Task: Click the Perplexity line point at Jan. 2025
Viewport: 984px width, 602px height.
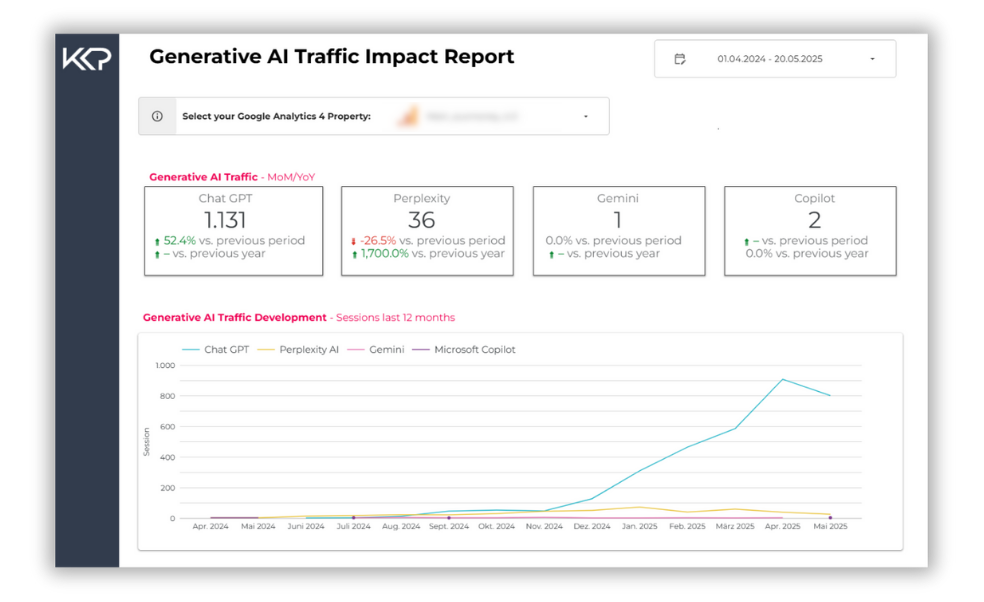Action: pos(639,507)
